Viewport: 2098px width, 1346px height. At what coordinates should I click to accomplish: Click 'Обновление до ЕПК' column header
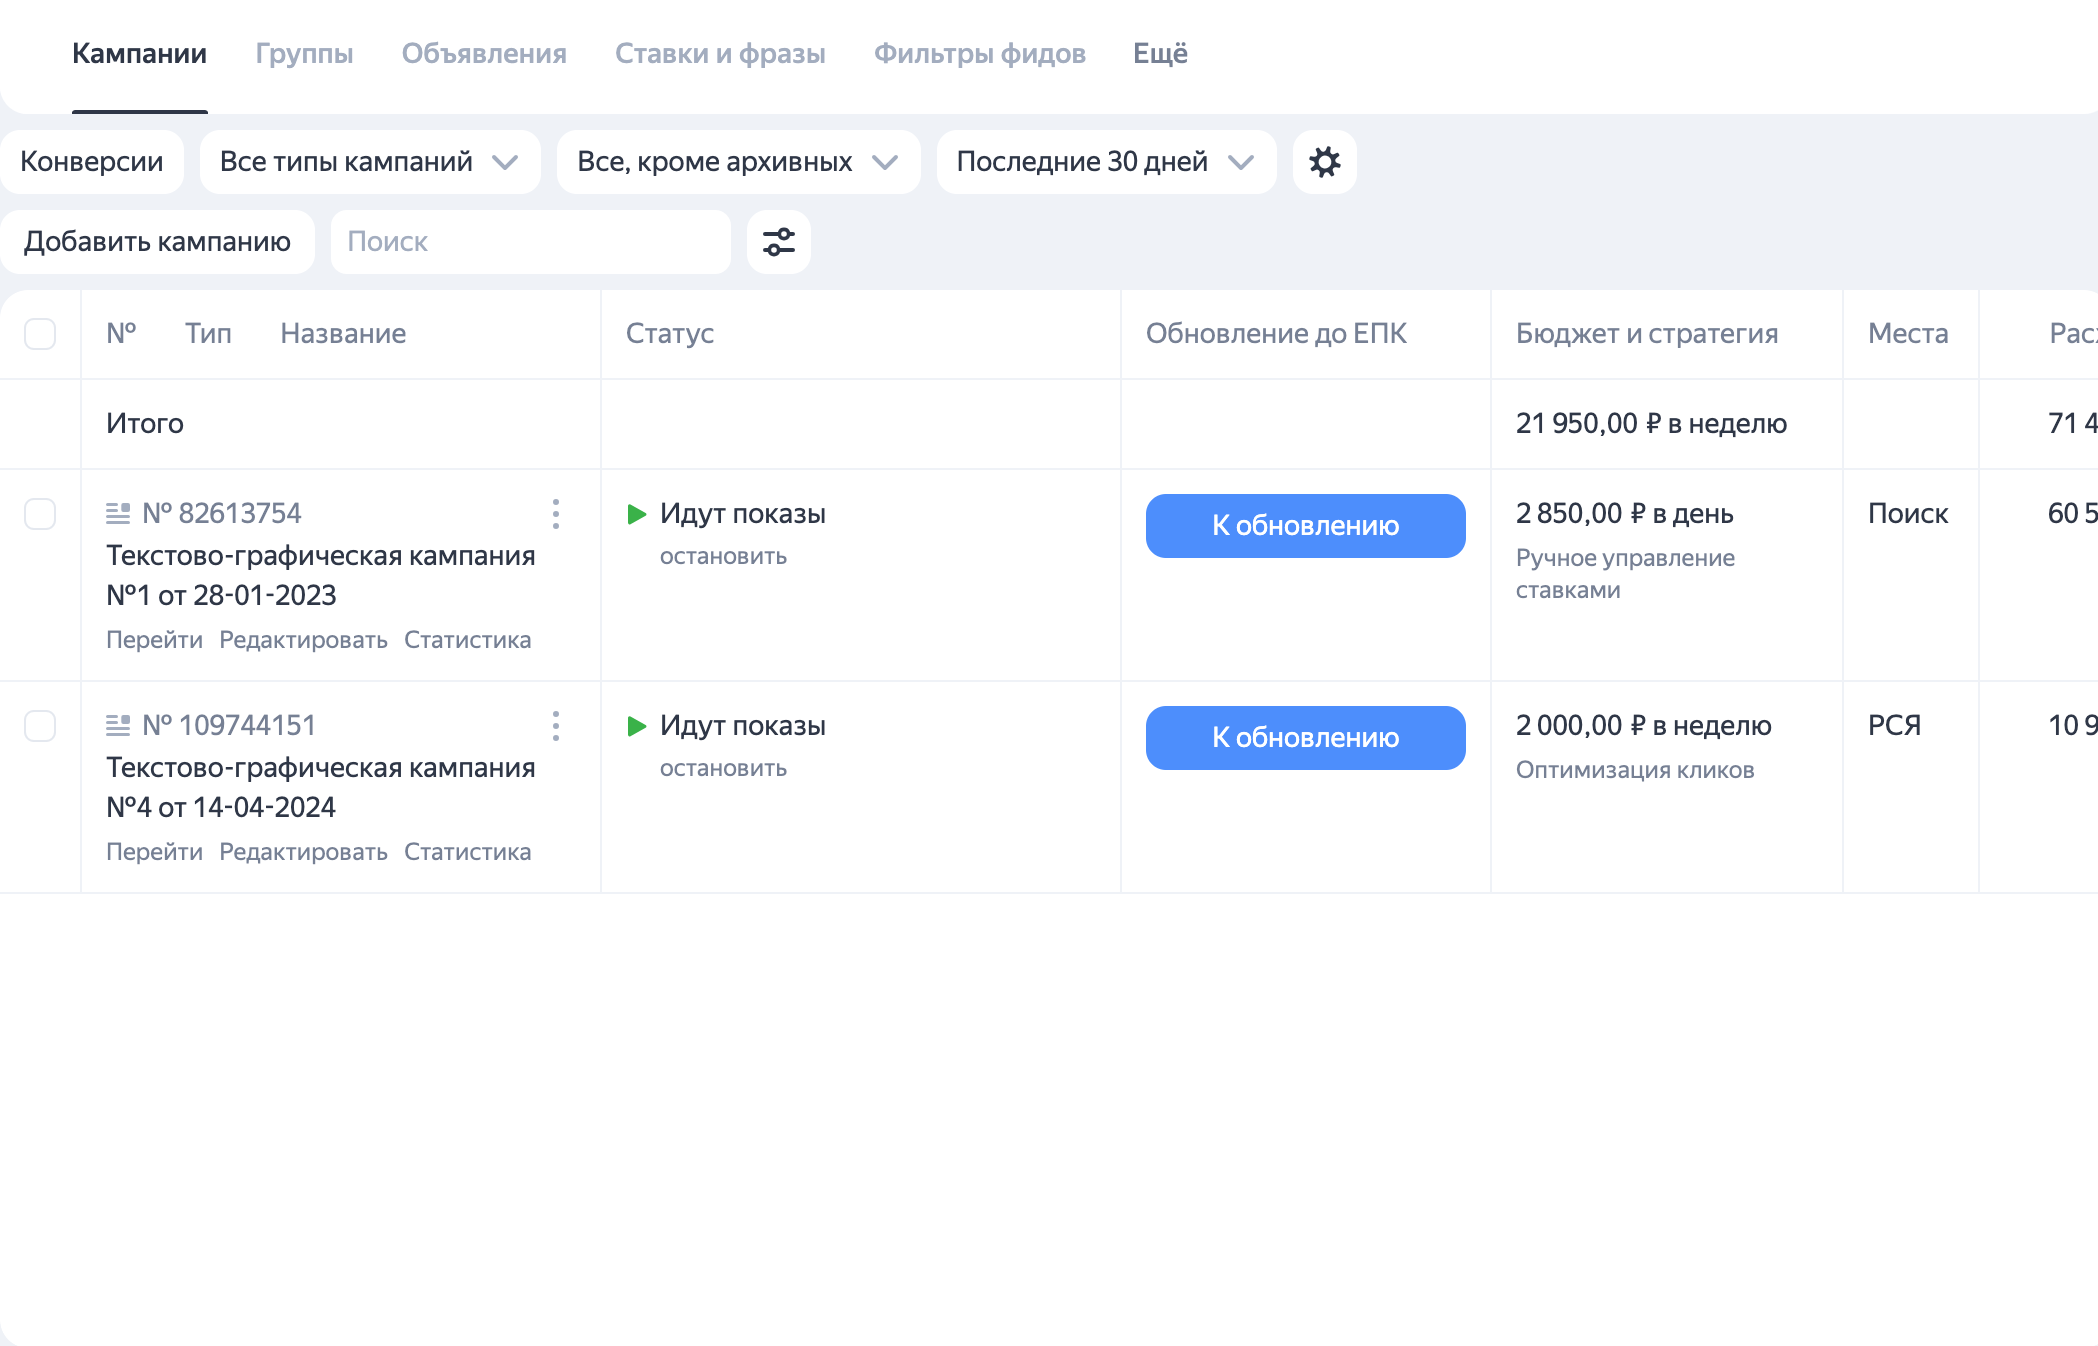[1276, 334]
